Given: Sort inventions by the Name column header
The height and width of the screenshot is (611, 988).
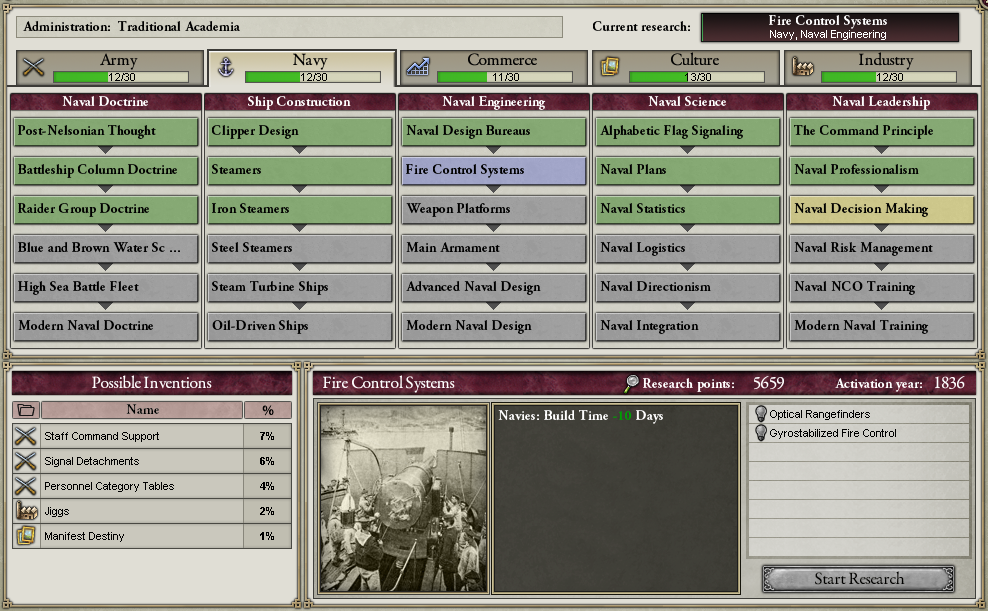Looking at the screenshot, I should coord(142,410).
